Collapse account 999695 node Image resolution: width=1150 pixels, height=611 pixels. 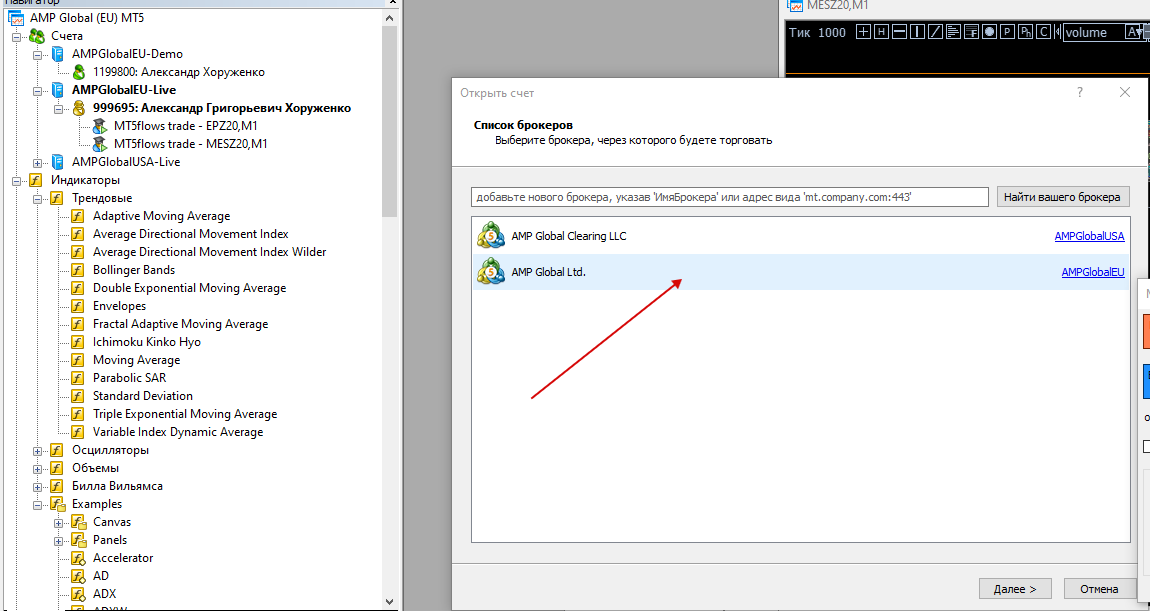tap(59, 109)
